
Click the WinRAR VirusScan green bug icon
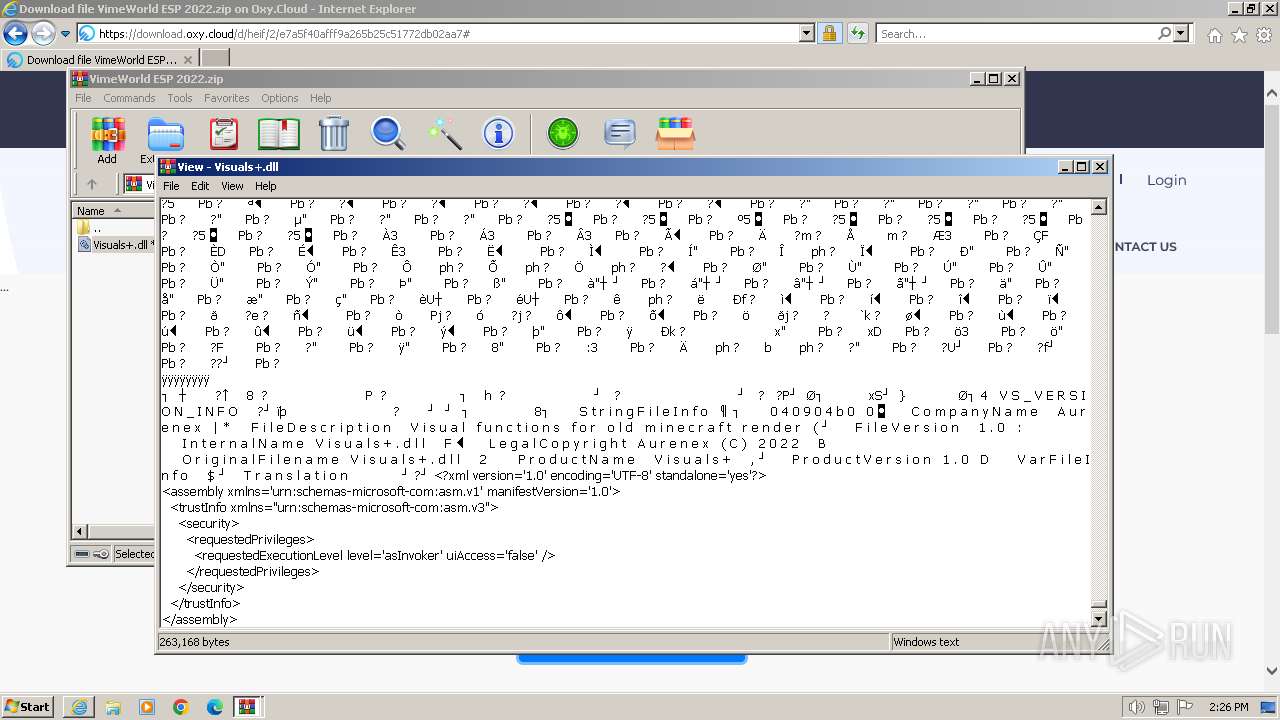tap(563, 133)
